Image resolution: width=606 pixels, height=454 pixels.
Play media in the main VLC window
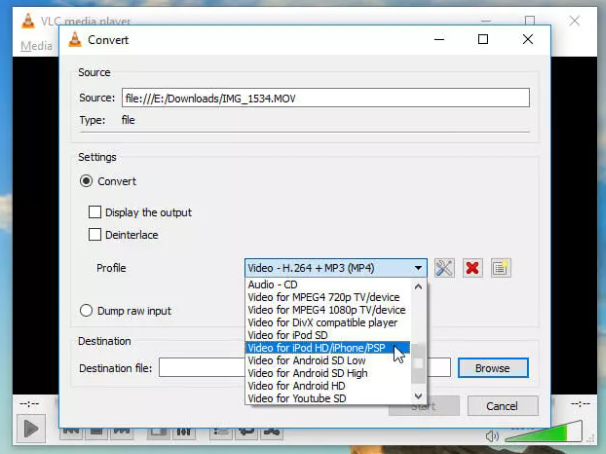click(31, 428)
